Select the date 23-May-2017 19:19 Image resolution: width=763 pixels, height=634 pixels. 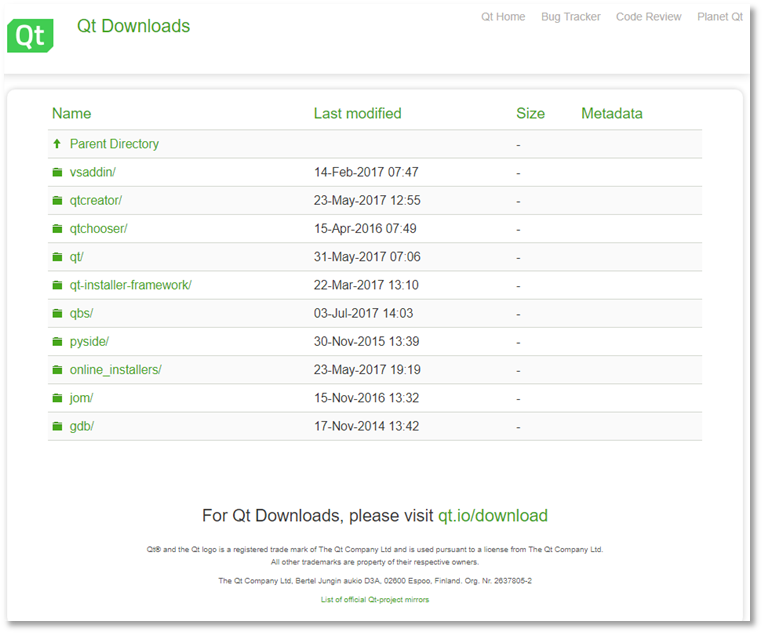point(367,370)
